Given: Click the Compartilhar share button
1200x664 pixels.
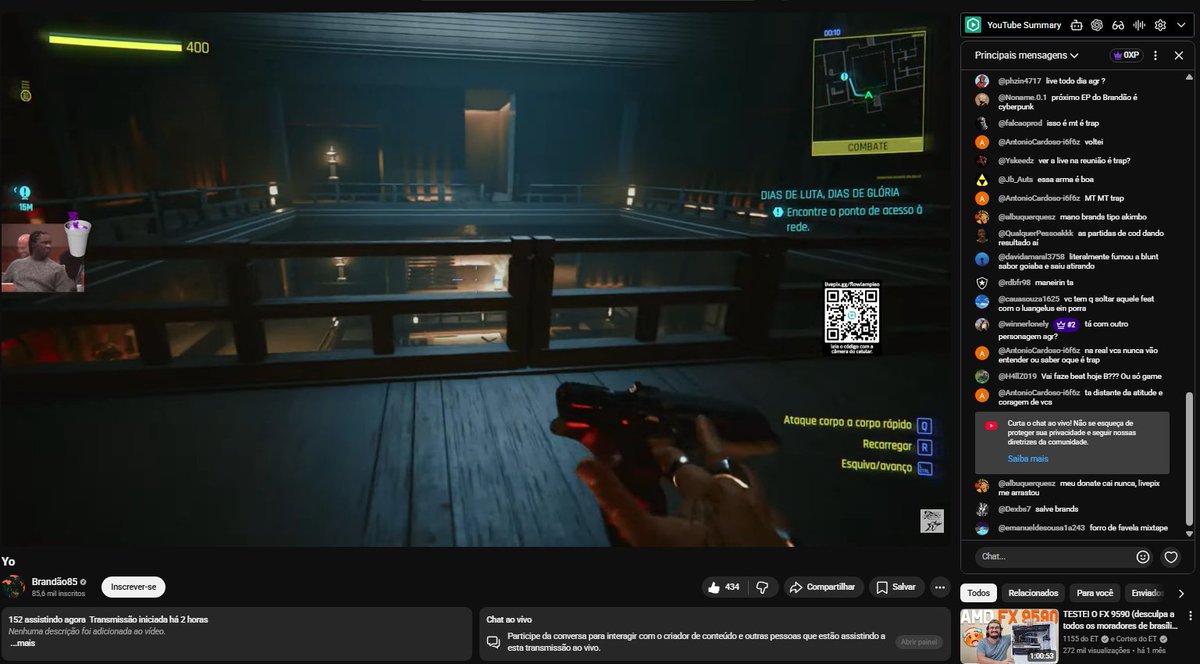Looking at the screenshot, I should [822, 587].
